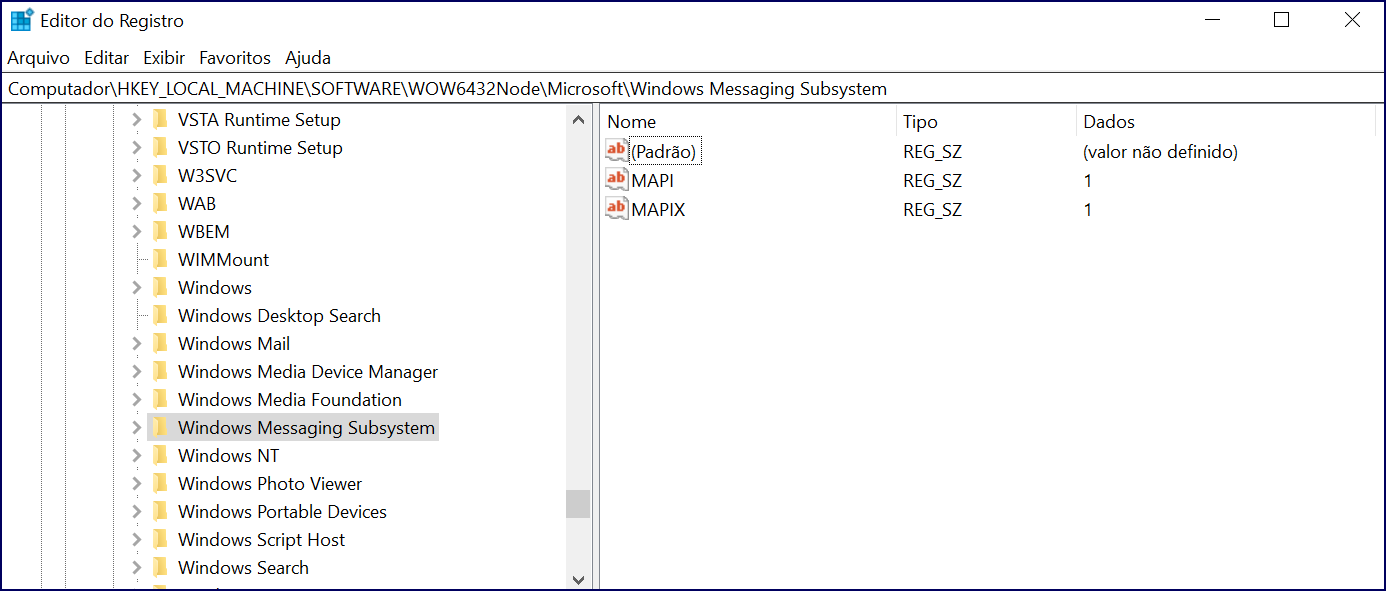
Task: Select the Windows Portable Devices key label
Action: click(x=282, y=511)
